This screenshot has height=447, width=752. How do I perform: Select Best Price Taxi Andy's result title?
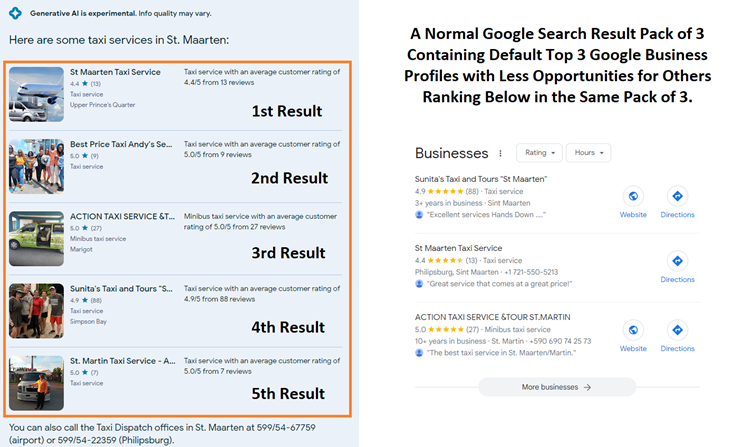point(122,144)
